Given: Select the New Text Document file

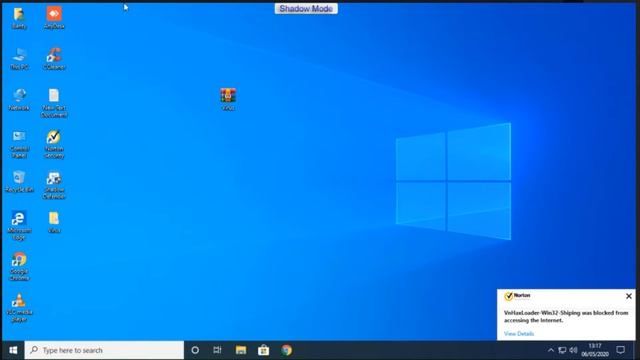Looking at the screenshot, I should tap(54, 103).
